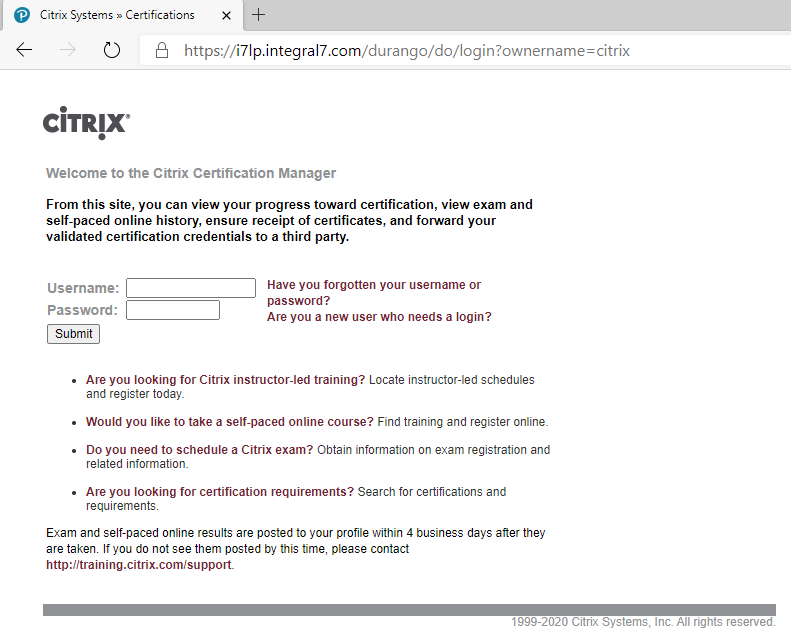
Task: Open a new tab with the plus icon
Action: (259, 15)
